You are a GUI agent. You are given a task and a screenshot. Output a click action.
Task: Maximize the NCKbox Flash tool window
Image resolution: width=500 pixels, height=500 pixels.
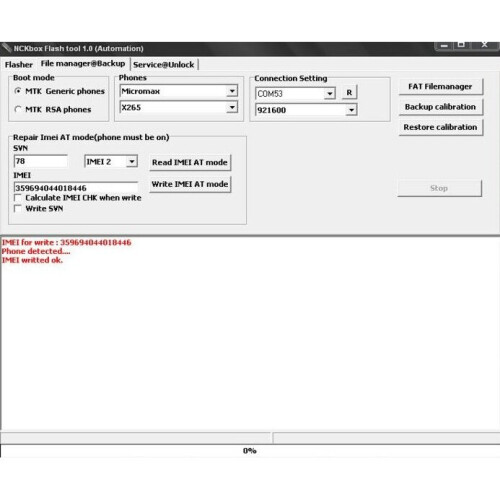pos(461,45)
